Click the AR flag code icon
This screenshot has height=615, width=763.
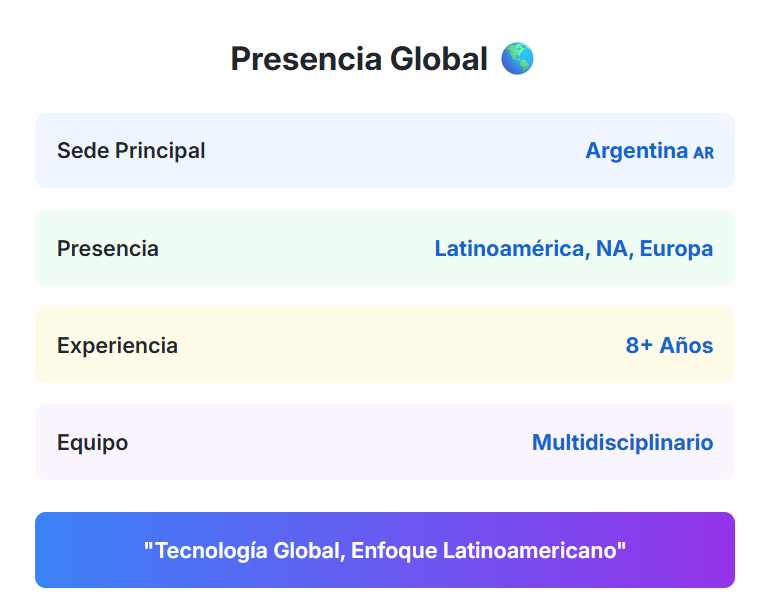(703, 153)
